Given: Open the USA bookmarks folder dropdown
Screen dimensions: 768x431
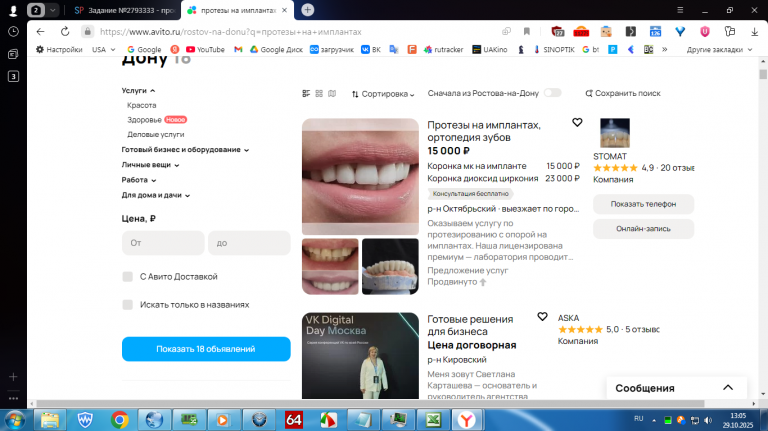Looking at the screenshot, I should tap(103, 49).
